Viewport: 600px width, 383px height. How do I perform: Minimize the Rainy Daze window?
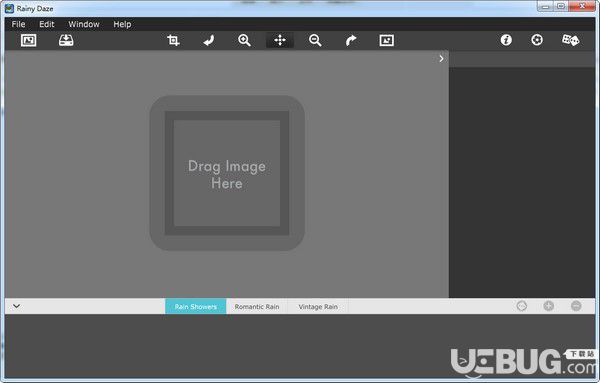[x=545, y=6]
